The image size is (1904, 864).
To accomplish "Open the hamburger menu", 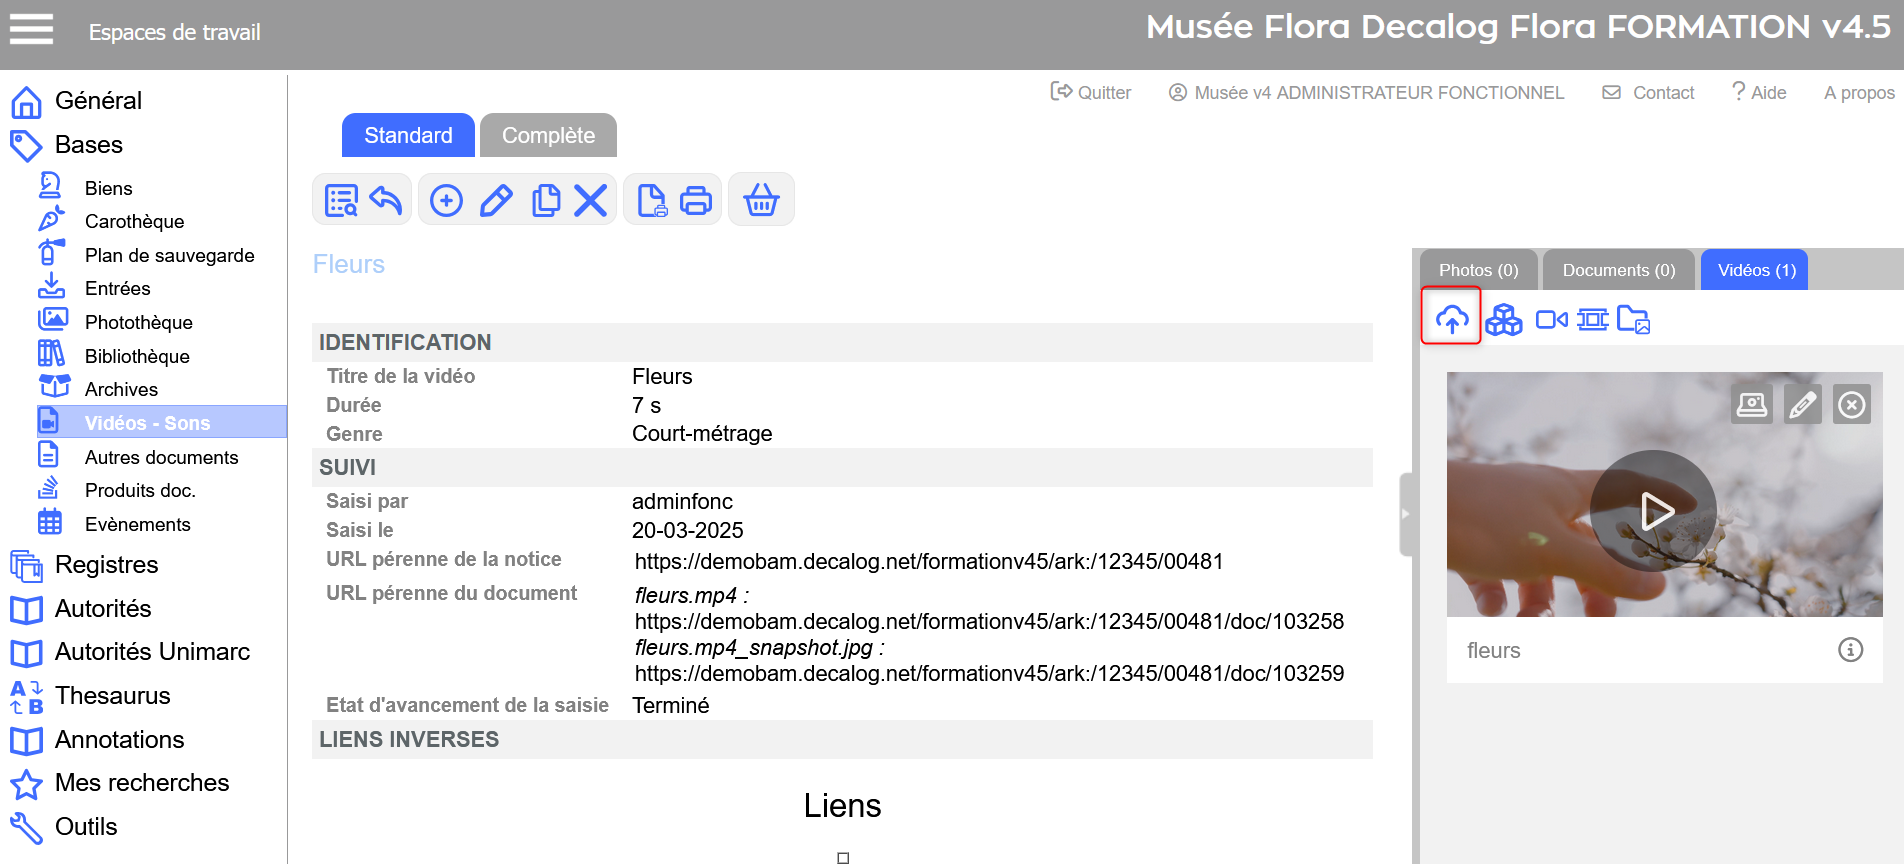I will [x=31, y=30].
